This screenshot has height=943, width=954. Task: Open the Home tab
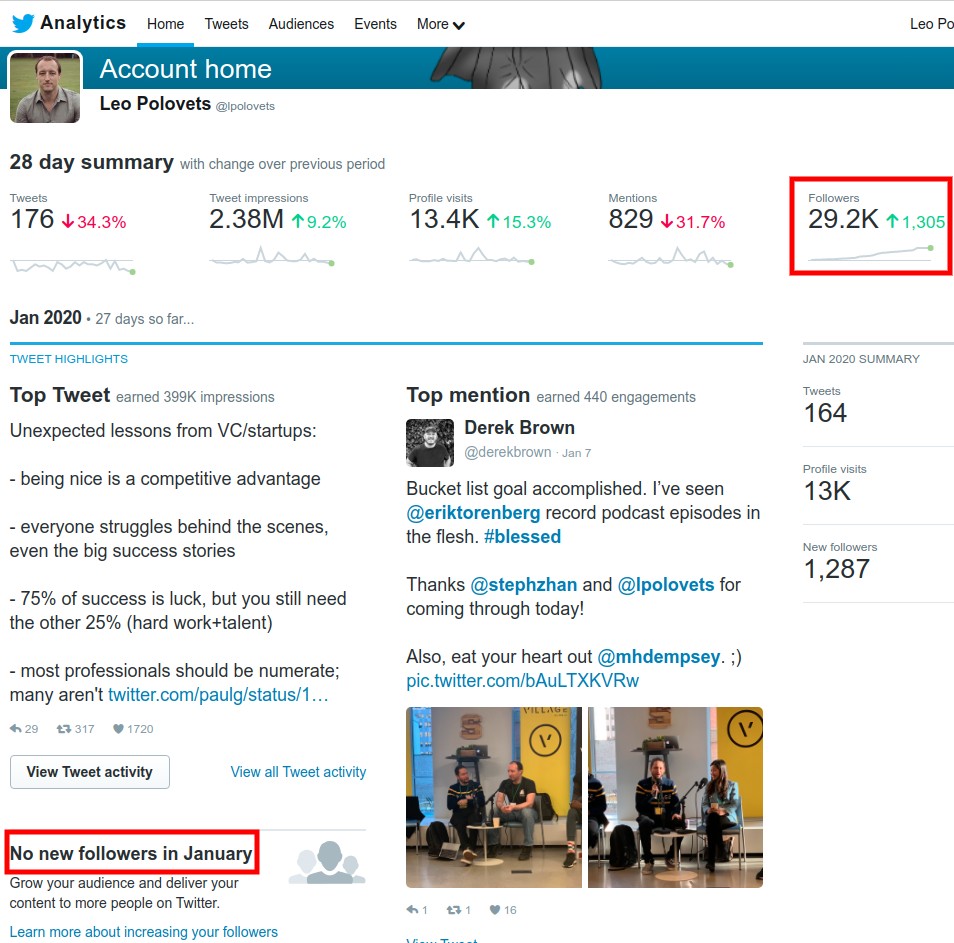pyautogui.click(x=165, y=24)
